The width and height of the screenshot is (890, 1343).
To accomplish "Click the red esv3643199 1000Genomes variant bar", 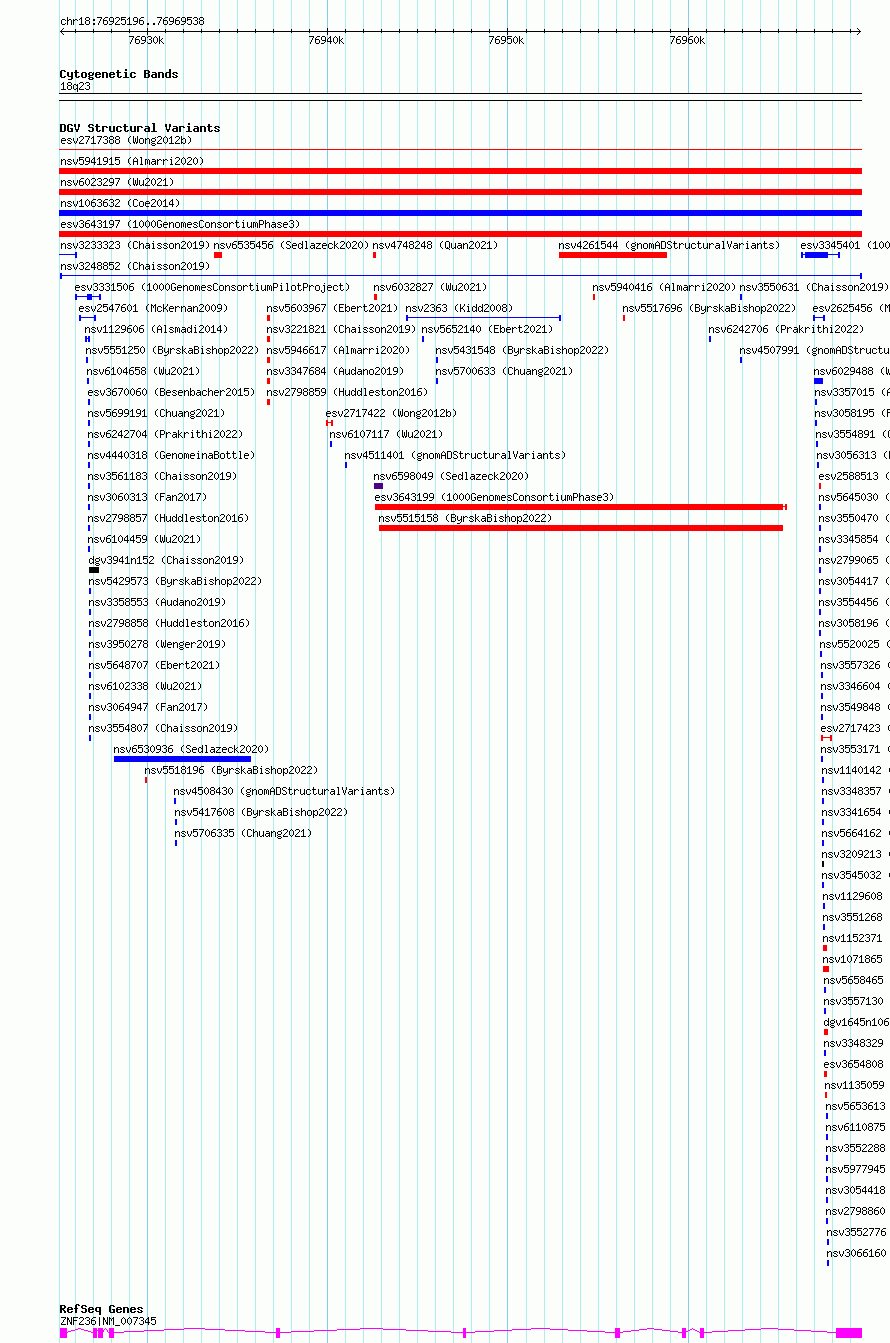I will tap(581, 507).
